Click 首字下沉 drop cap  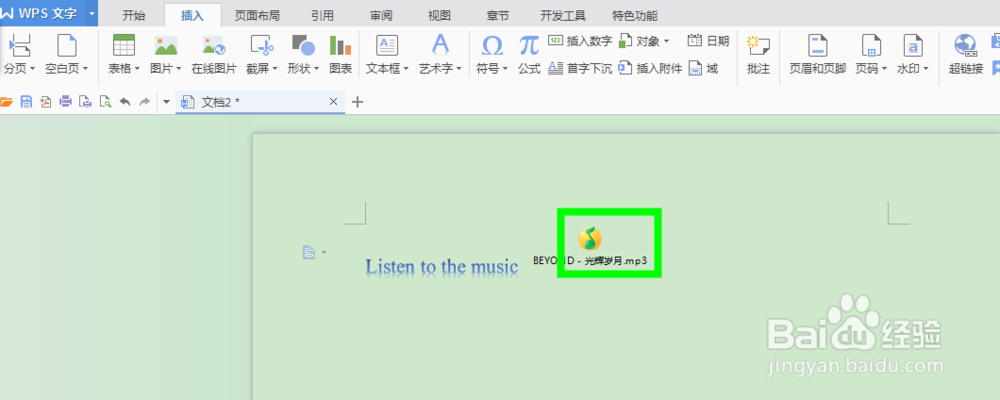(580, 68)
